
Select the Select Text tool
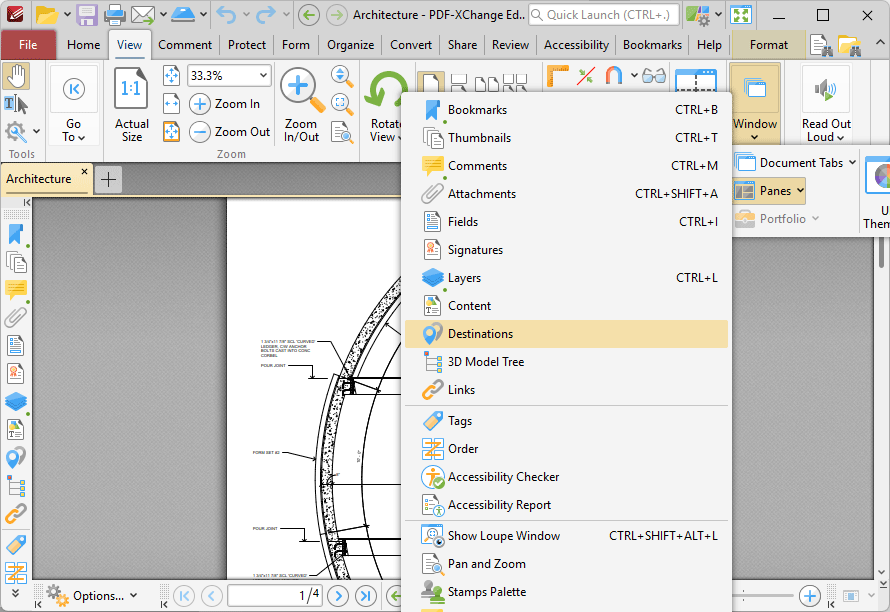(16, 104)
